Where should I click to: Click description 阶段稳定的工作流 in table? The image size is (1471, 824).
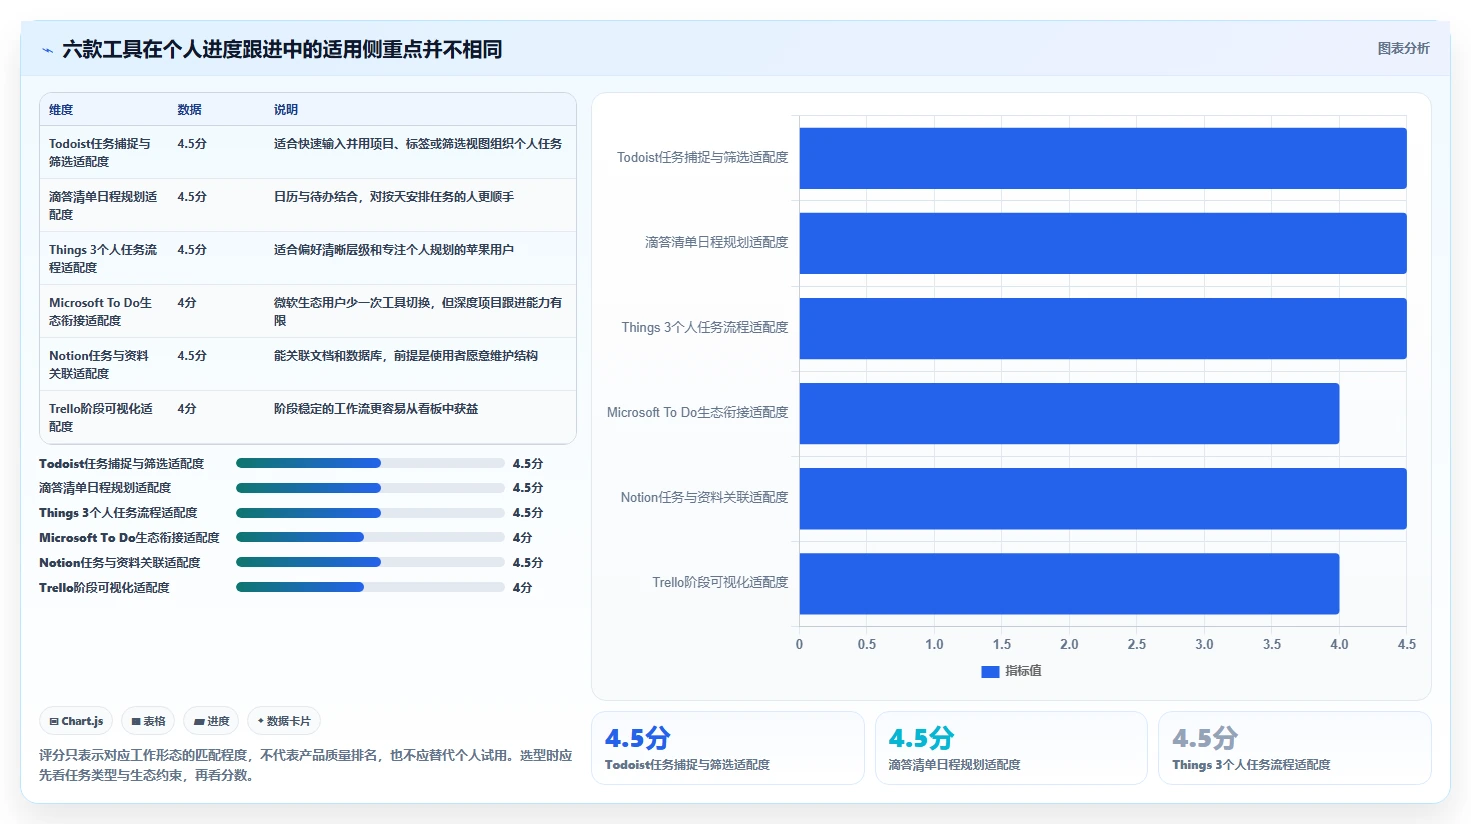point(376,409)
